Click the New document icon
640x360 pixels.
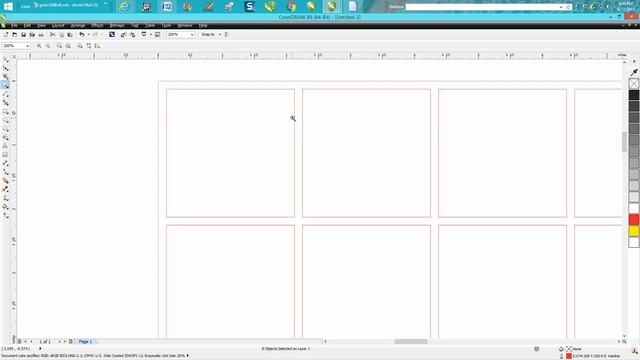tap(6, 35)
